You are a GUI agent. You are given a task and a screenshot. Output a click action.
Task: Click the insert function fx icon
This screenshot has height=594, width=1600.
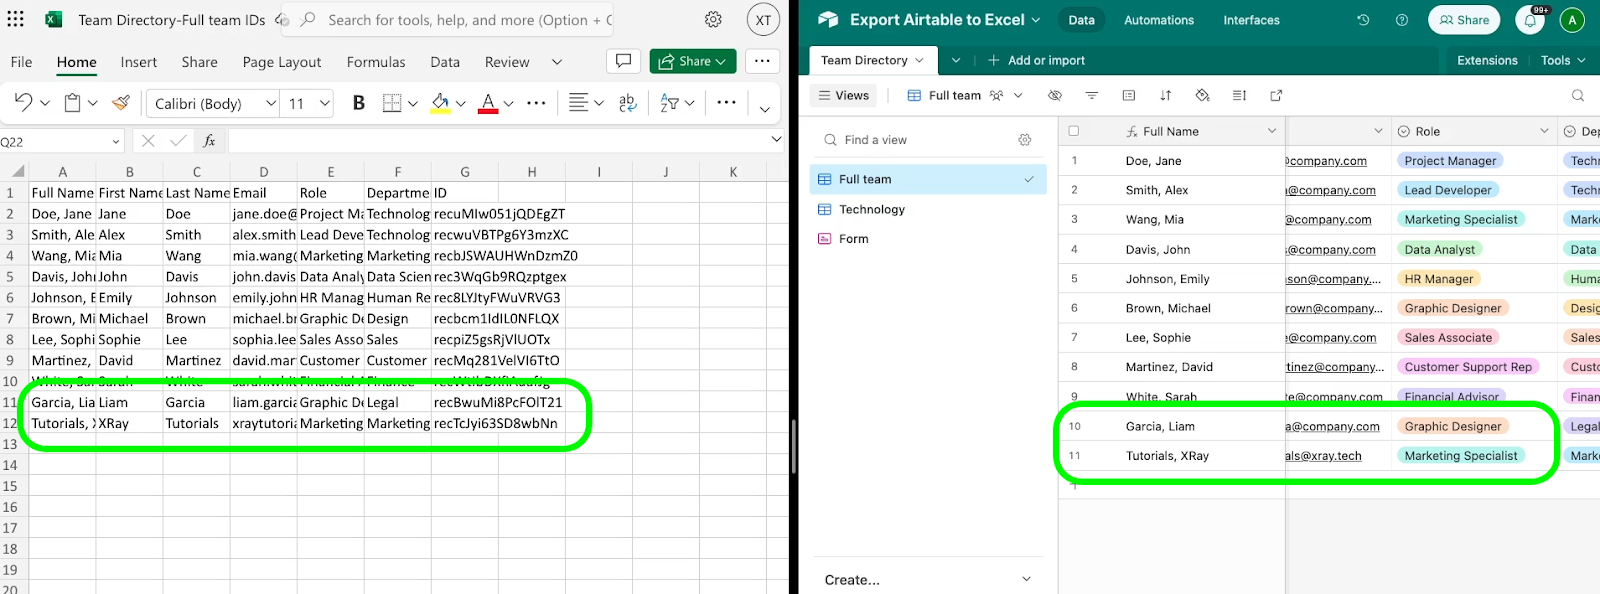click(x=209, y=141)
